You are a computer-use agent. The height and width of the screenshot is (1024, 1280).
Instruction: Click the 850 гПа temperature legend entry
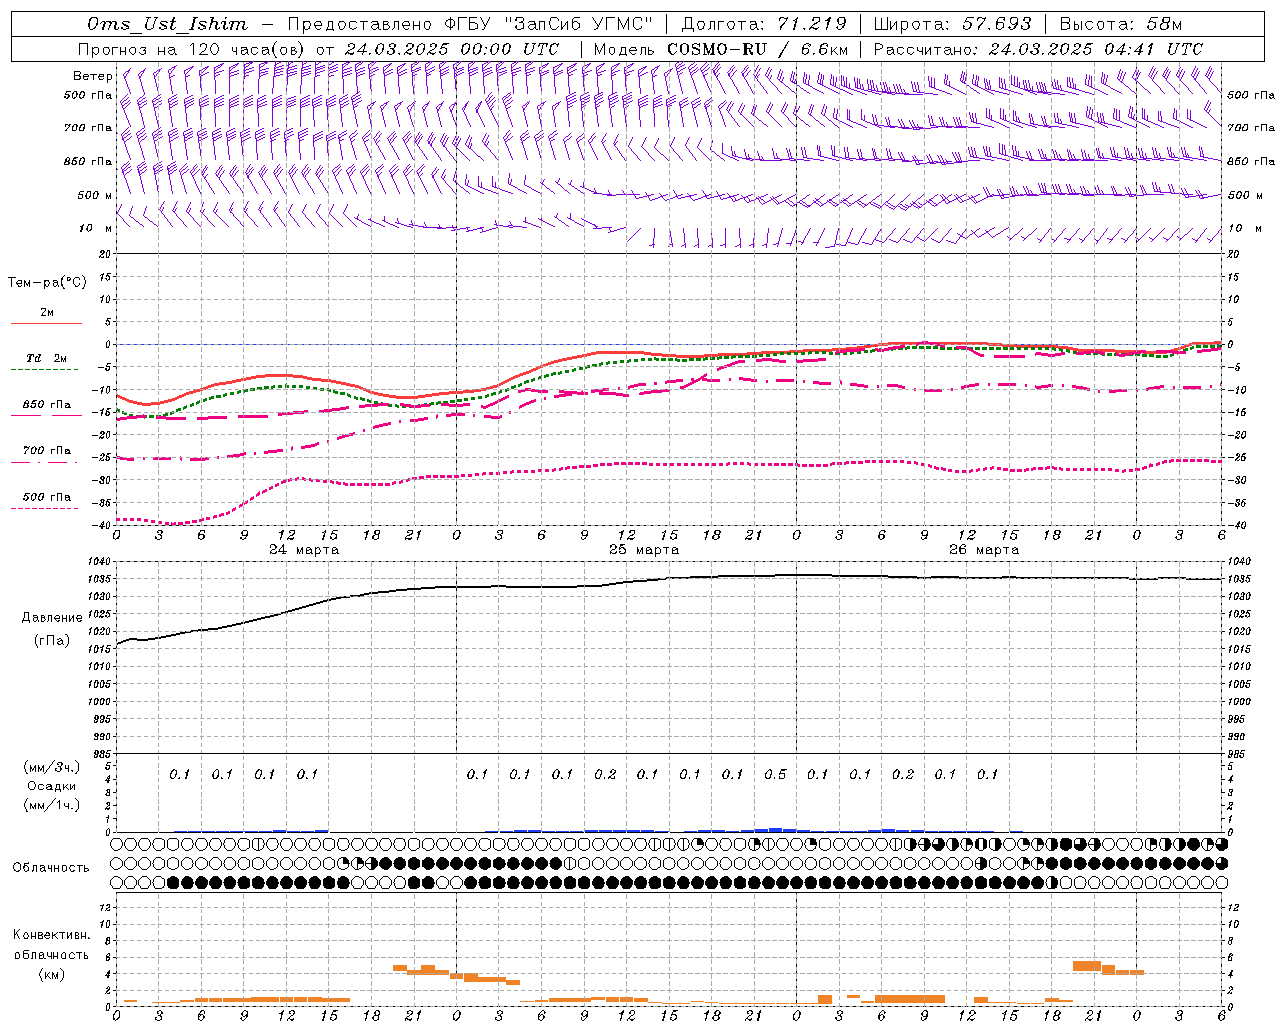[x=47, y=404]
